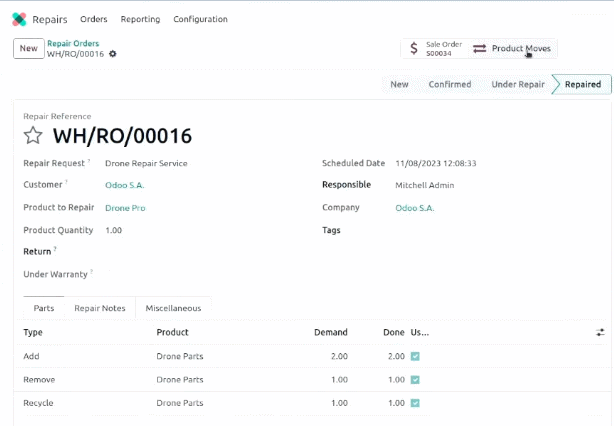614x426 pixels.
Task: Click Drone Parts in the Remove row
Action: (x=180, y=380)
